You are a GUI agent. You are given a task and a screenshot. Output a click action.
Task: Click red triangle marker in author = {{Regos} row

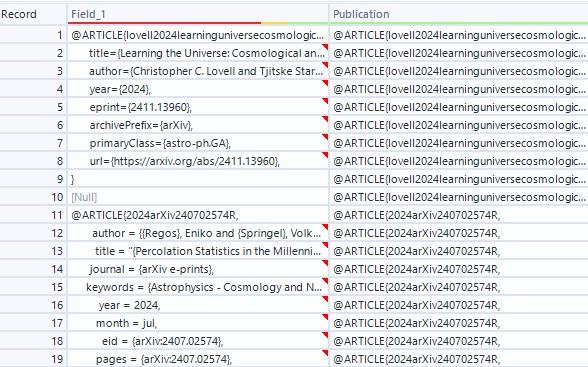click(325, 227)
